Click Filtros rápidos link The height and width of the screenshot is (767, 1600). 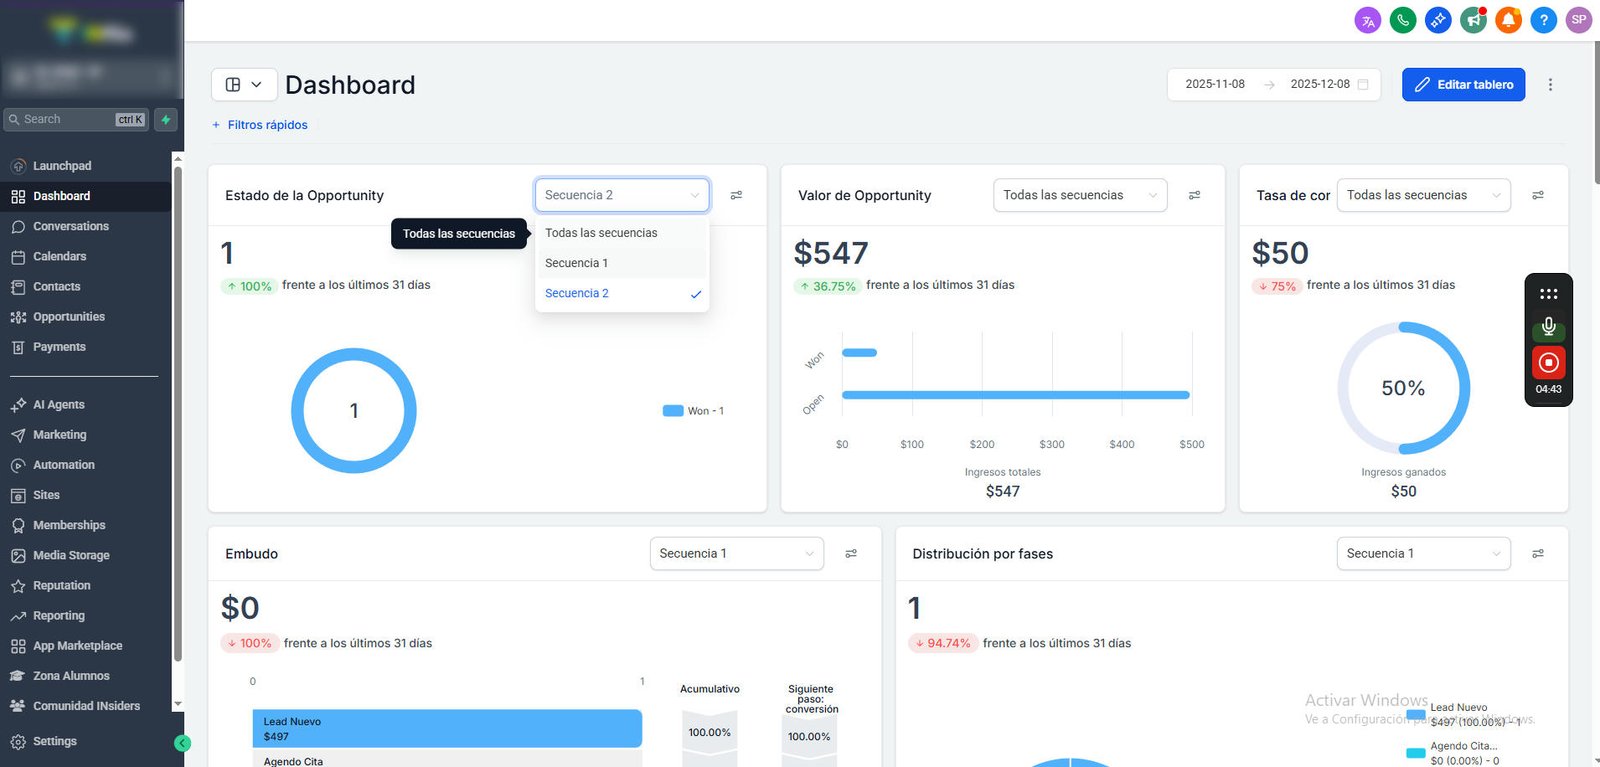pos(259,125)
